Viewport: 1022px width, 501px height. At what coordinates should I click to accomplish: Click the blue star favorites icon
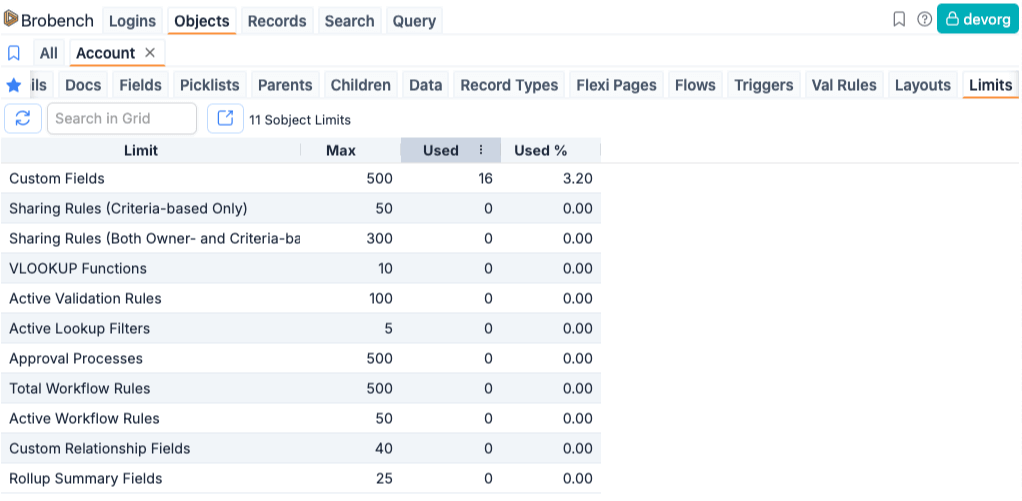[14, 85]
